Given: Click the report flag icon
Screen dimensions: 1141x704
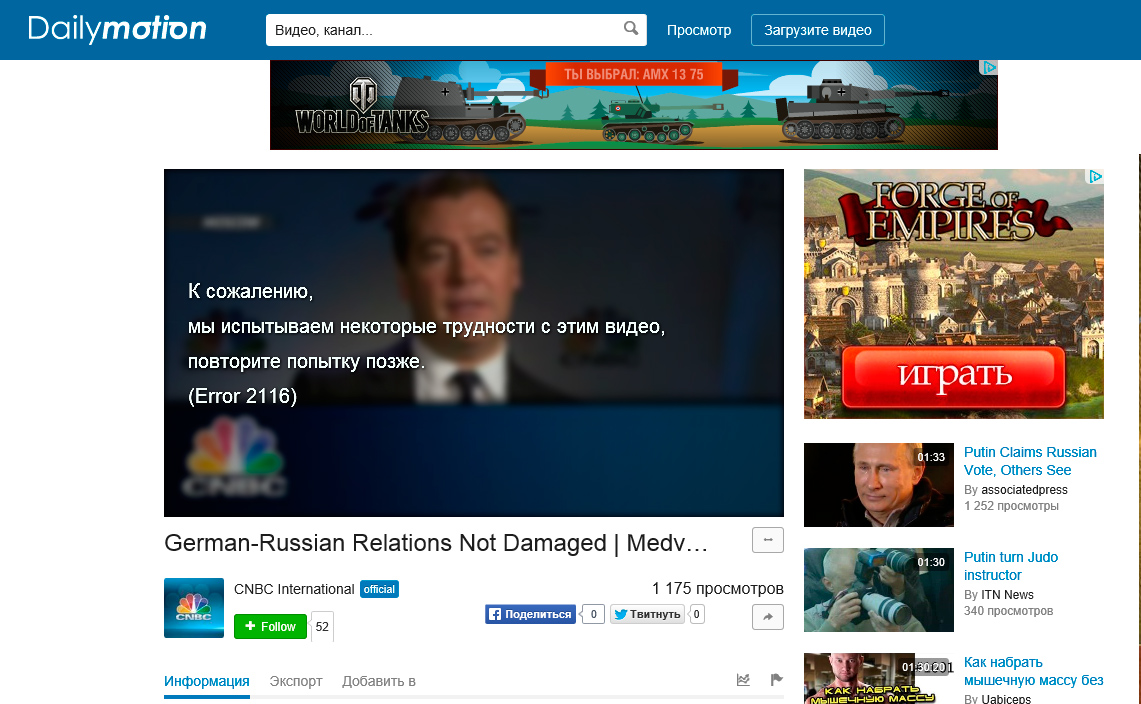Looking at the screenshot, I should (x=776, y=680).
